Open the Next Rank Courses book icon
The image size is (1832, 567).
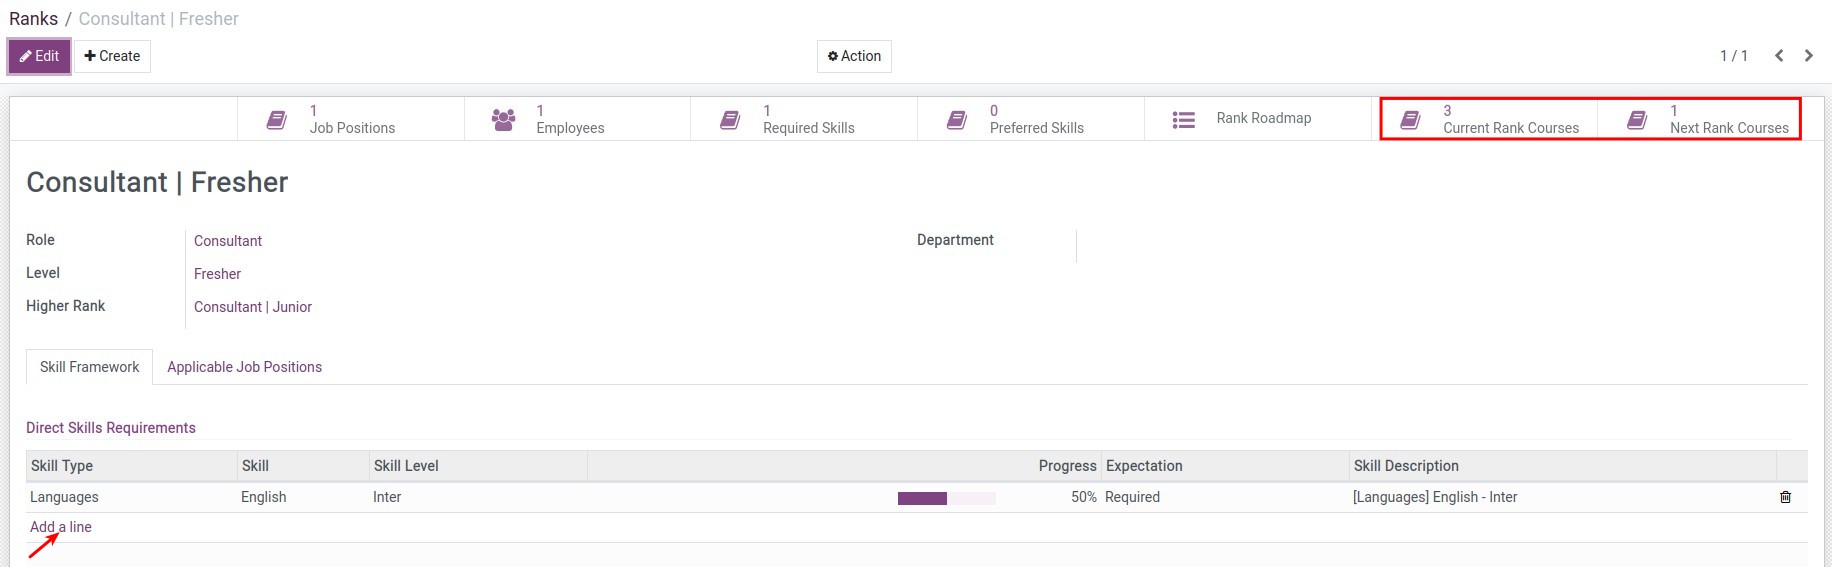[x=1637, y=120]
